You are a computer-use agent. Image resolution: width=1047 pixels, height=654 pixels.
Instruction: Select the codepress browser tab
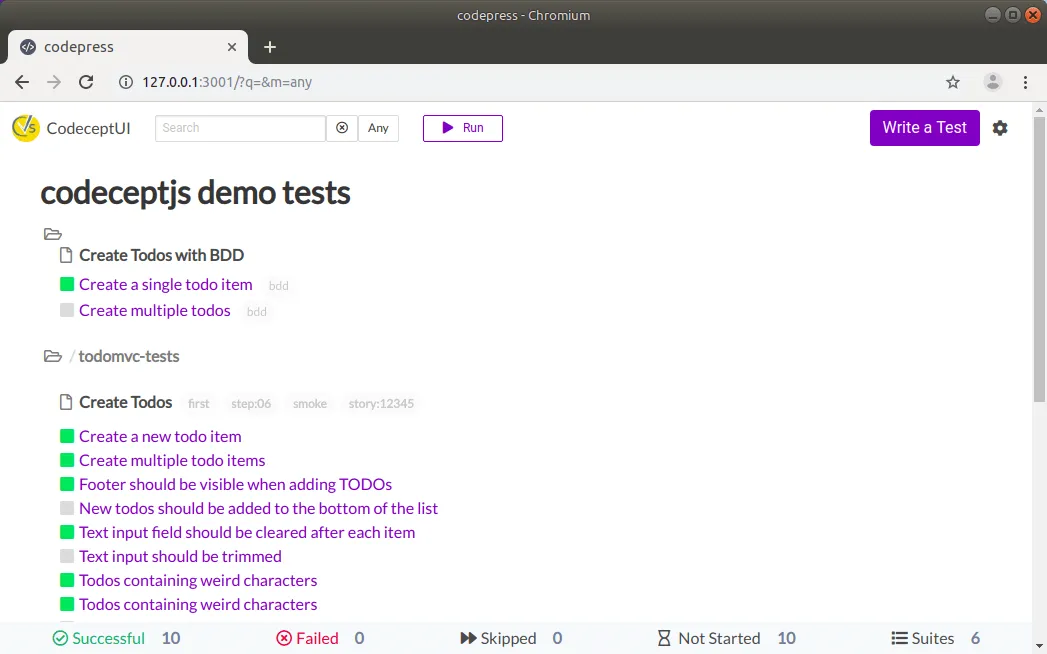pos(120,47)
